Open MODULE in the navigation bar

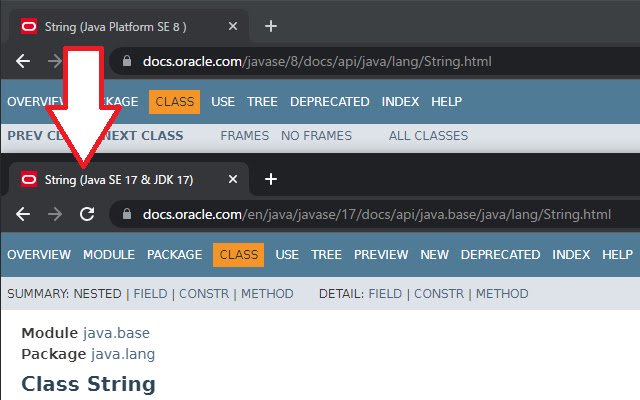point(109,255)
